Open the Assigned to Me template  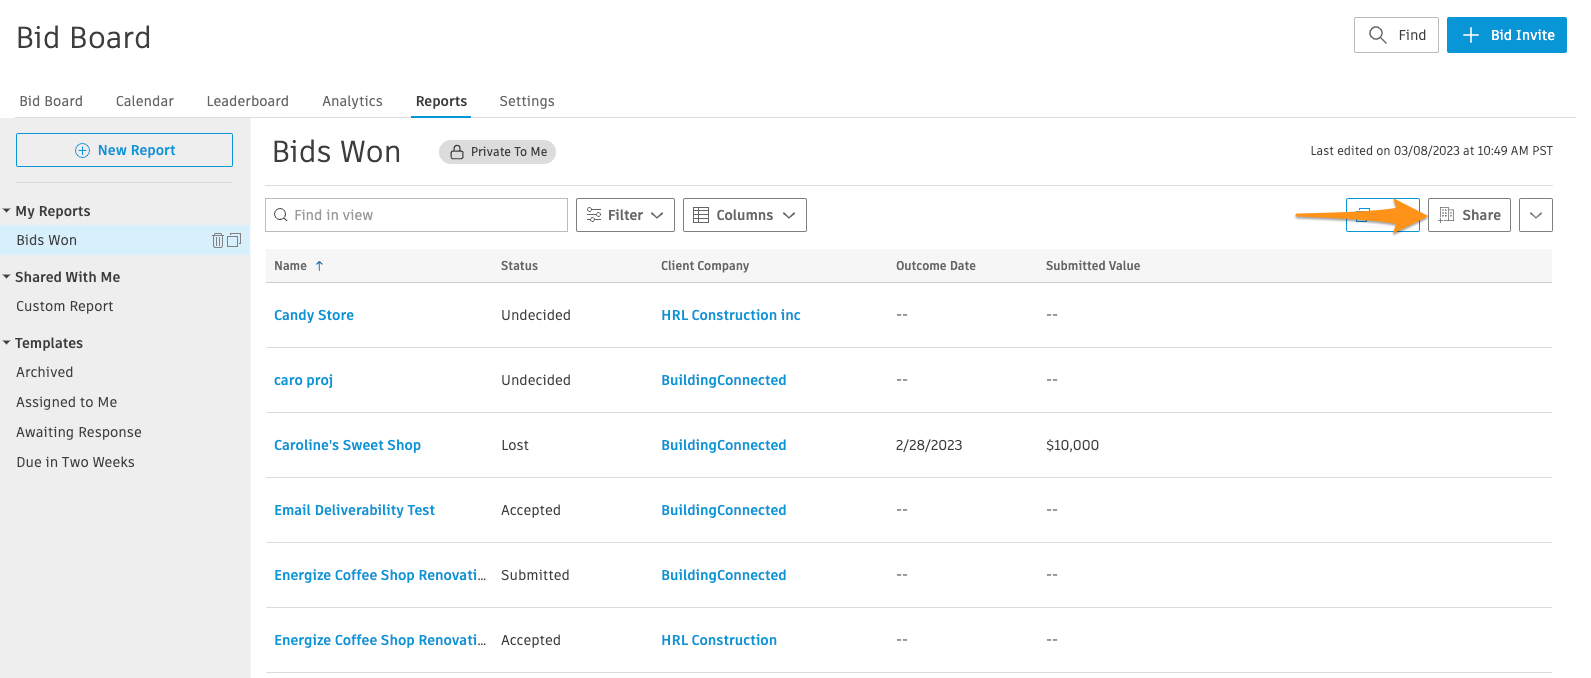coord(67,402)
